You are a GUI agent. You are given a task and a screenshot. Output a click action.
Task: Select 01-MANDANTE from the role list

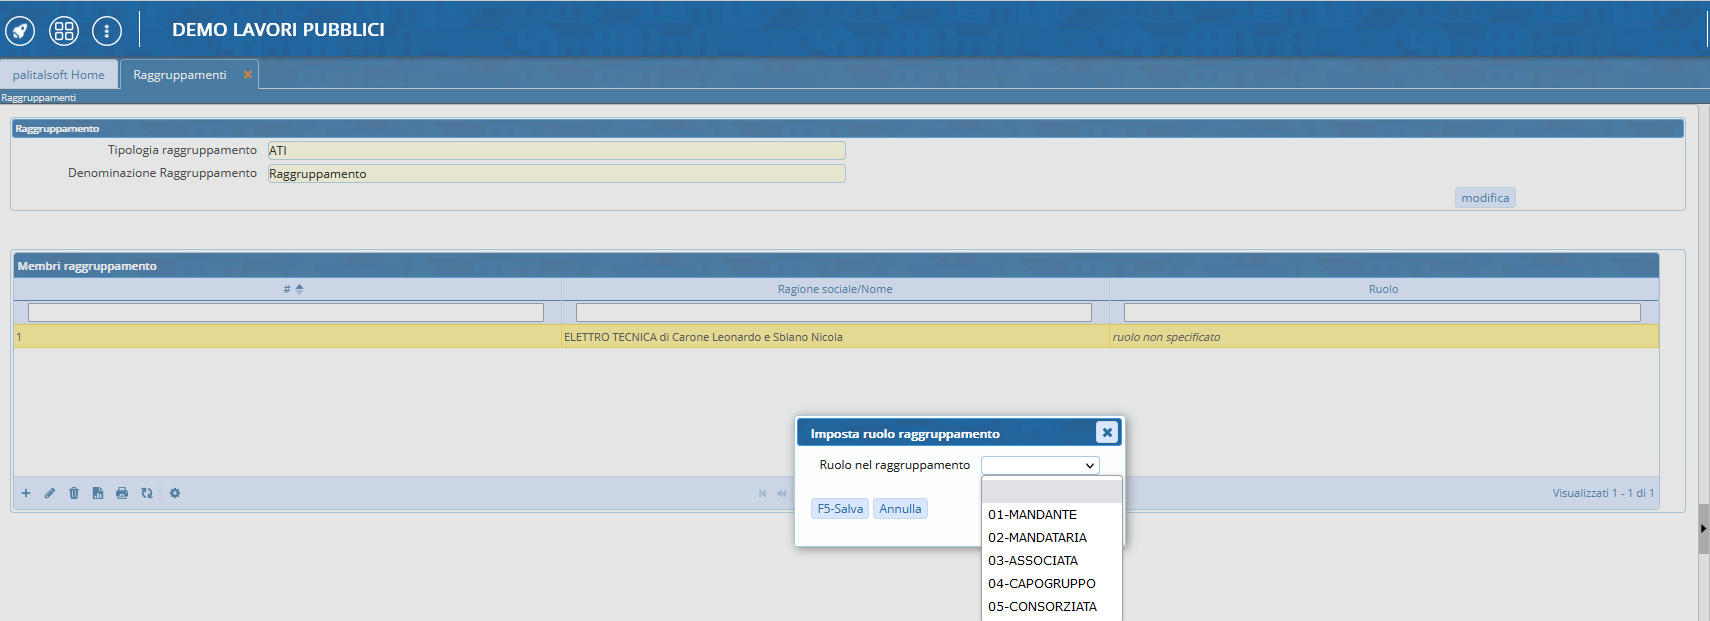(1032, 514)
